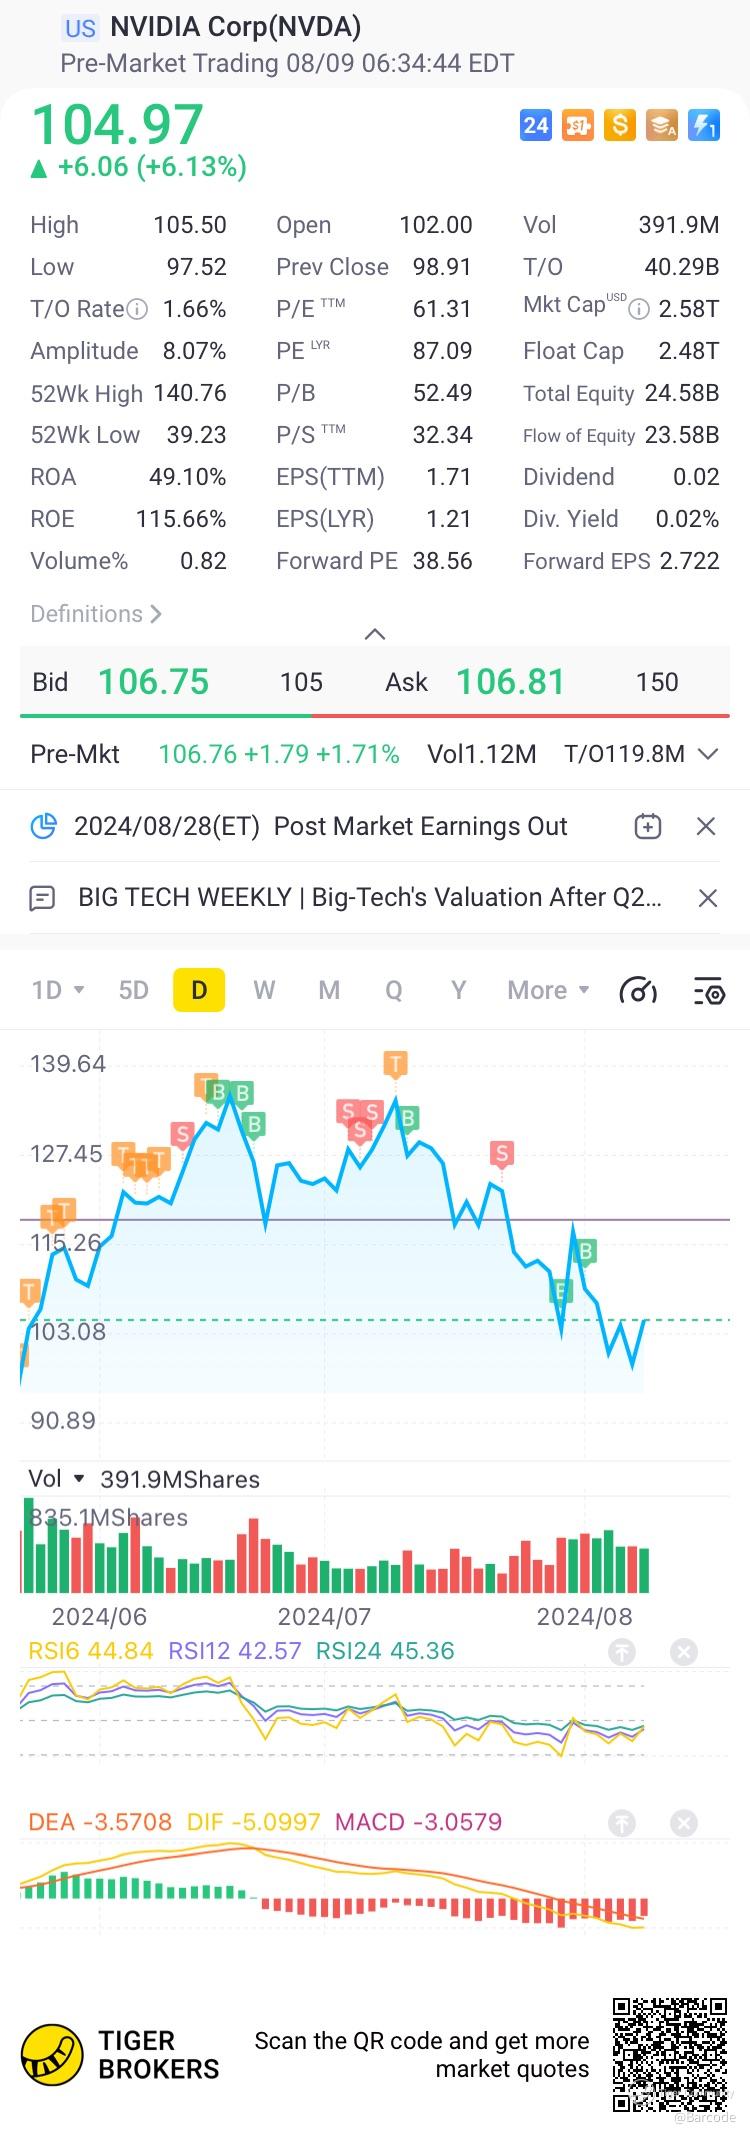750x2135 pixels.
Task: Open the Definitions link
Action: (96, 614)
